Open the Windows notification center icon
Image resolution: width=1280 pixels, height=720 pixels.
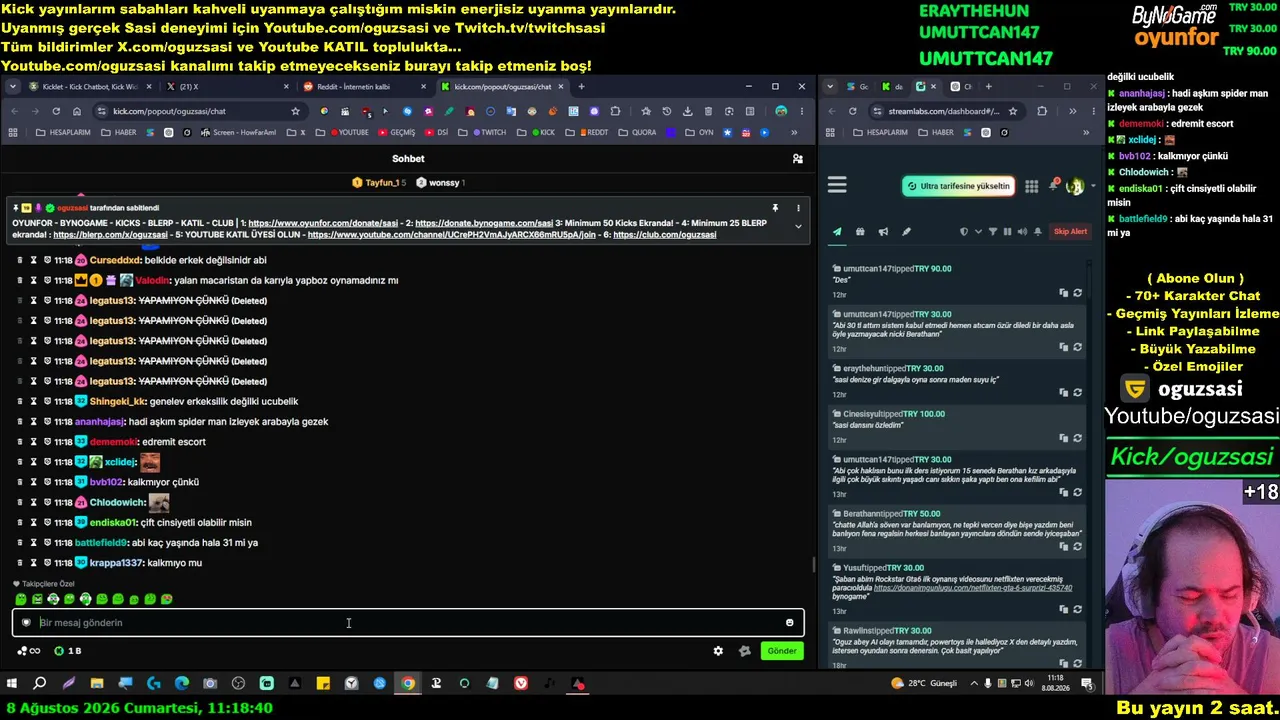click(1087, 684)
